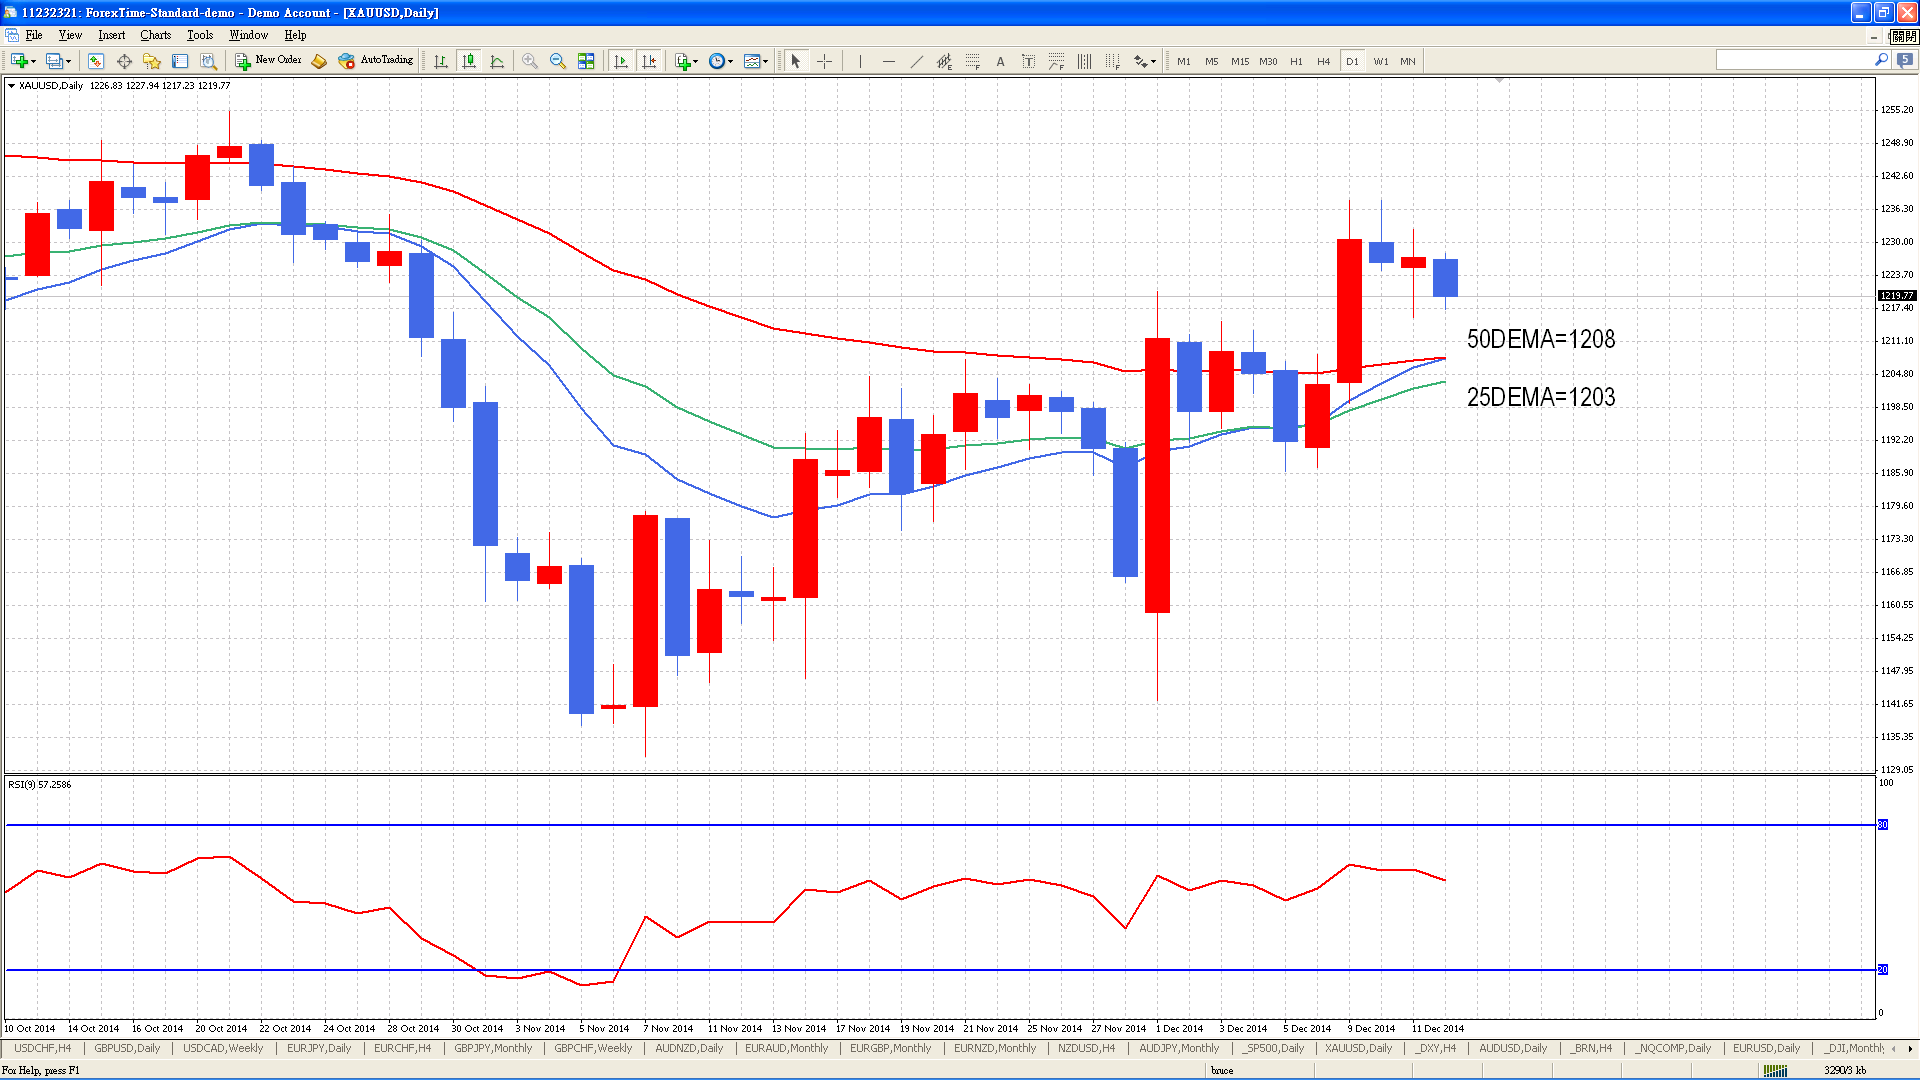Select the W1 weekly timeframe
This screenshot has height=1080, width=1920.
[1381, 61]
